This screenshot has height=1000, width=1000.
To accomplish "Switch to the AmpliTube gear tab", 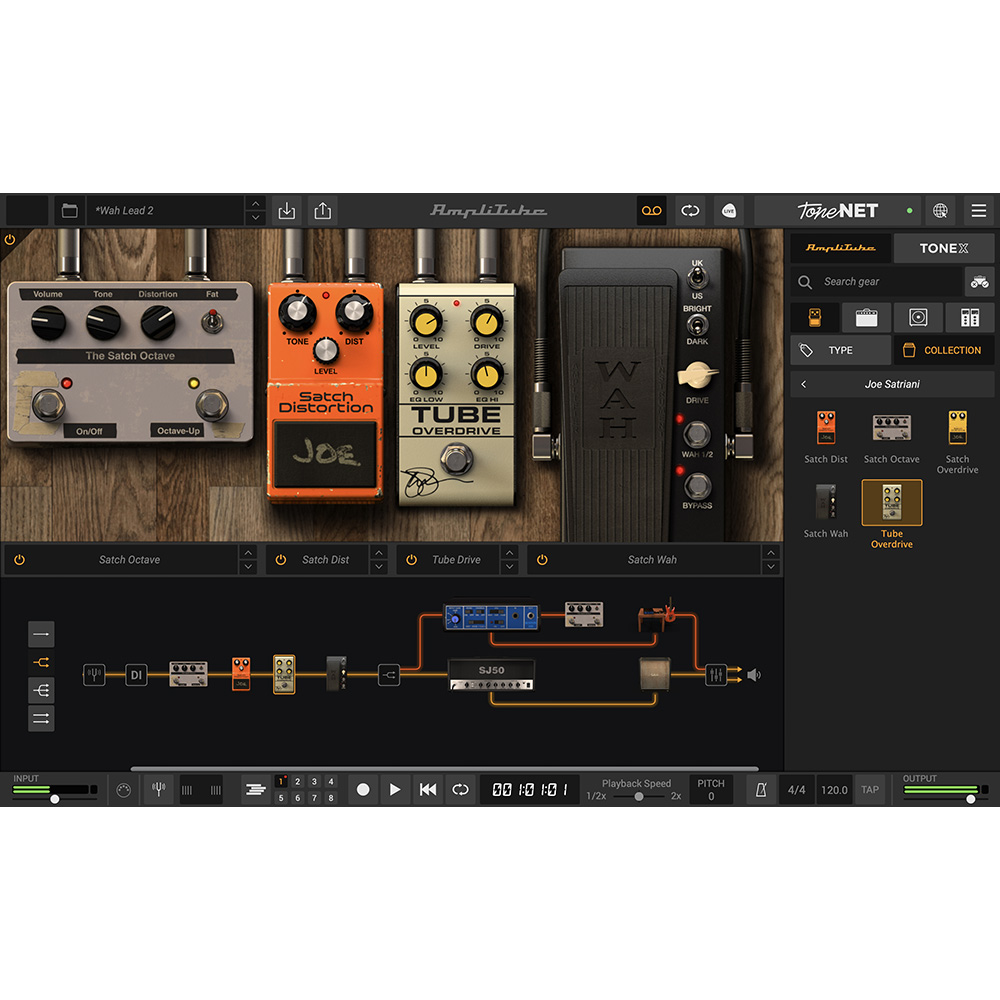I will [x=841, y=247].
